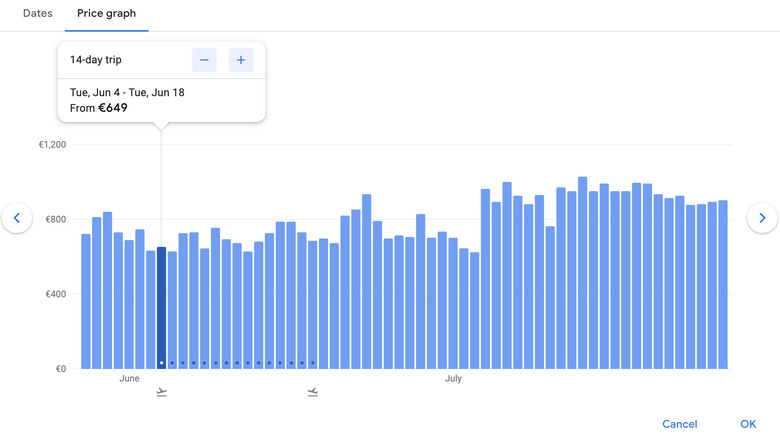Decrease trip length with the minus button
This screenshot has width=780, height=438.
[x=204, y=60]
